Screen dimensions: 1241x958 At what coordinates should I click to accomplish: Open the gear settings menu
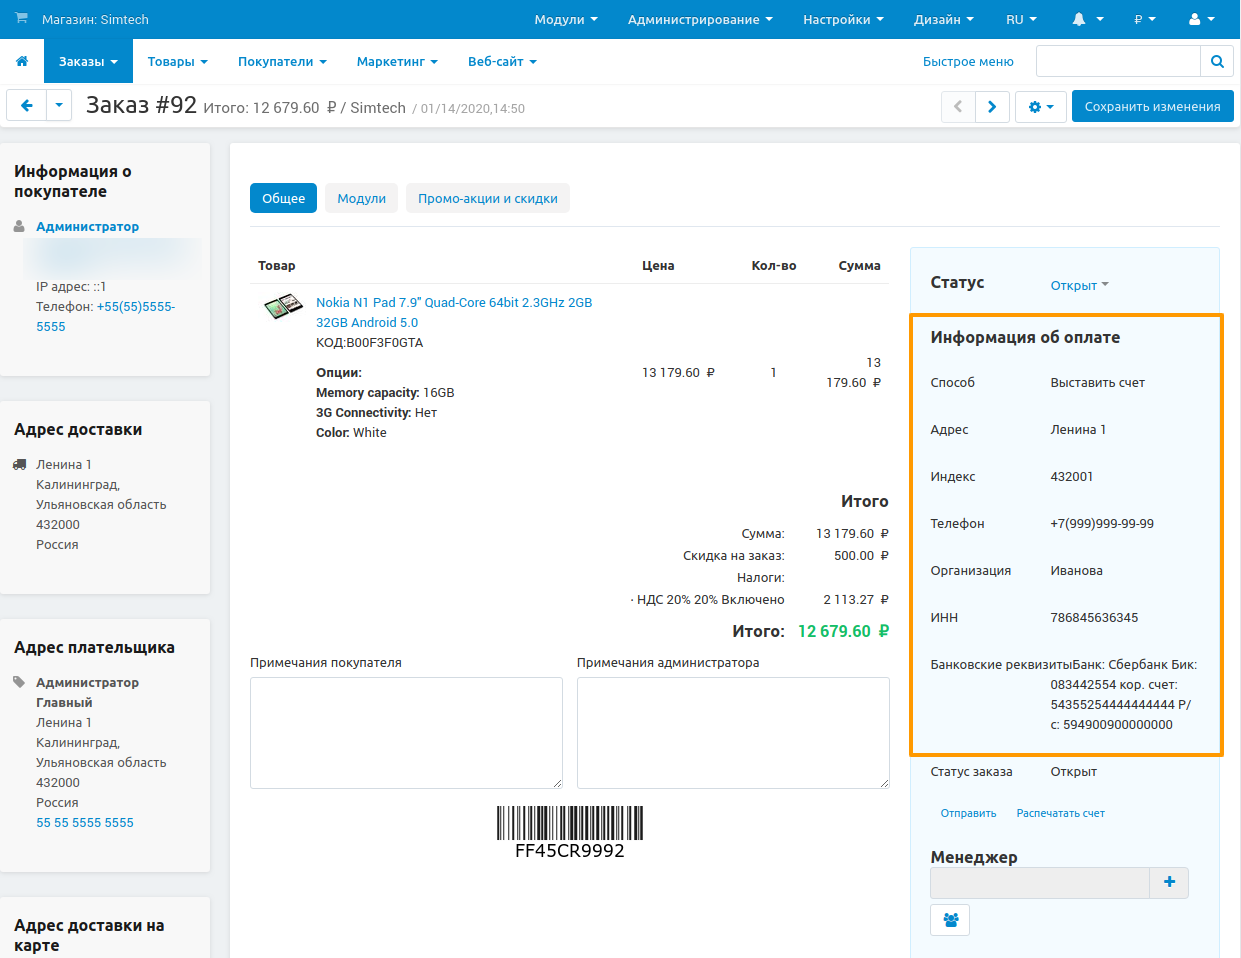tap(1040, 107)
